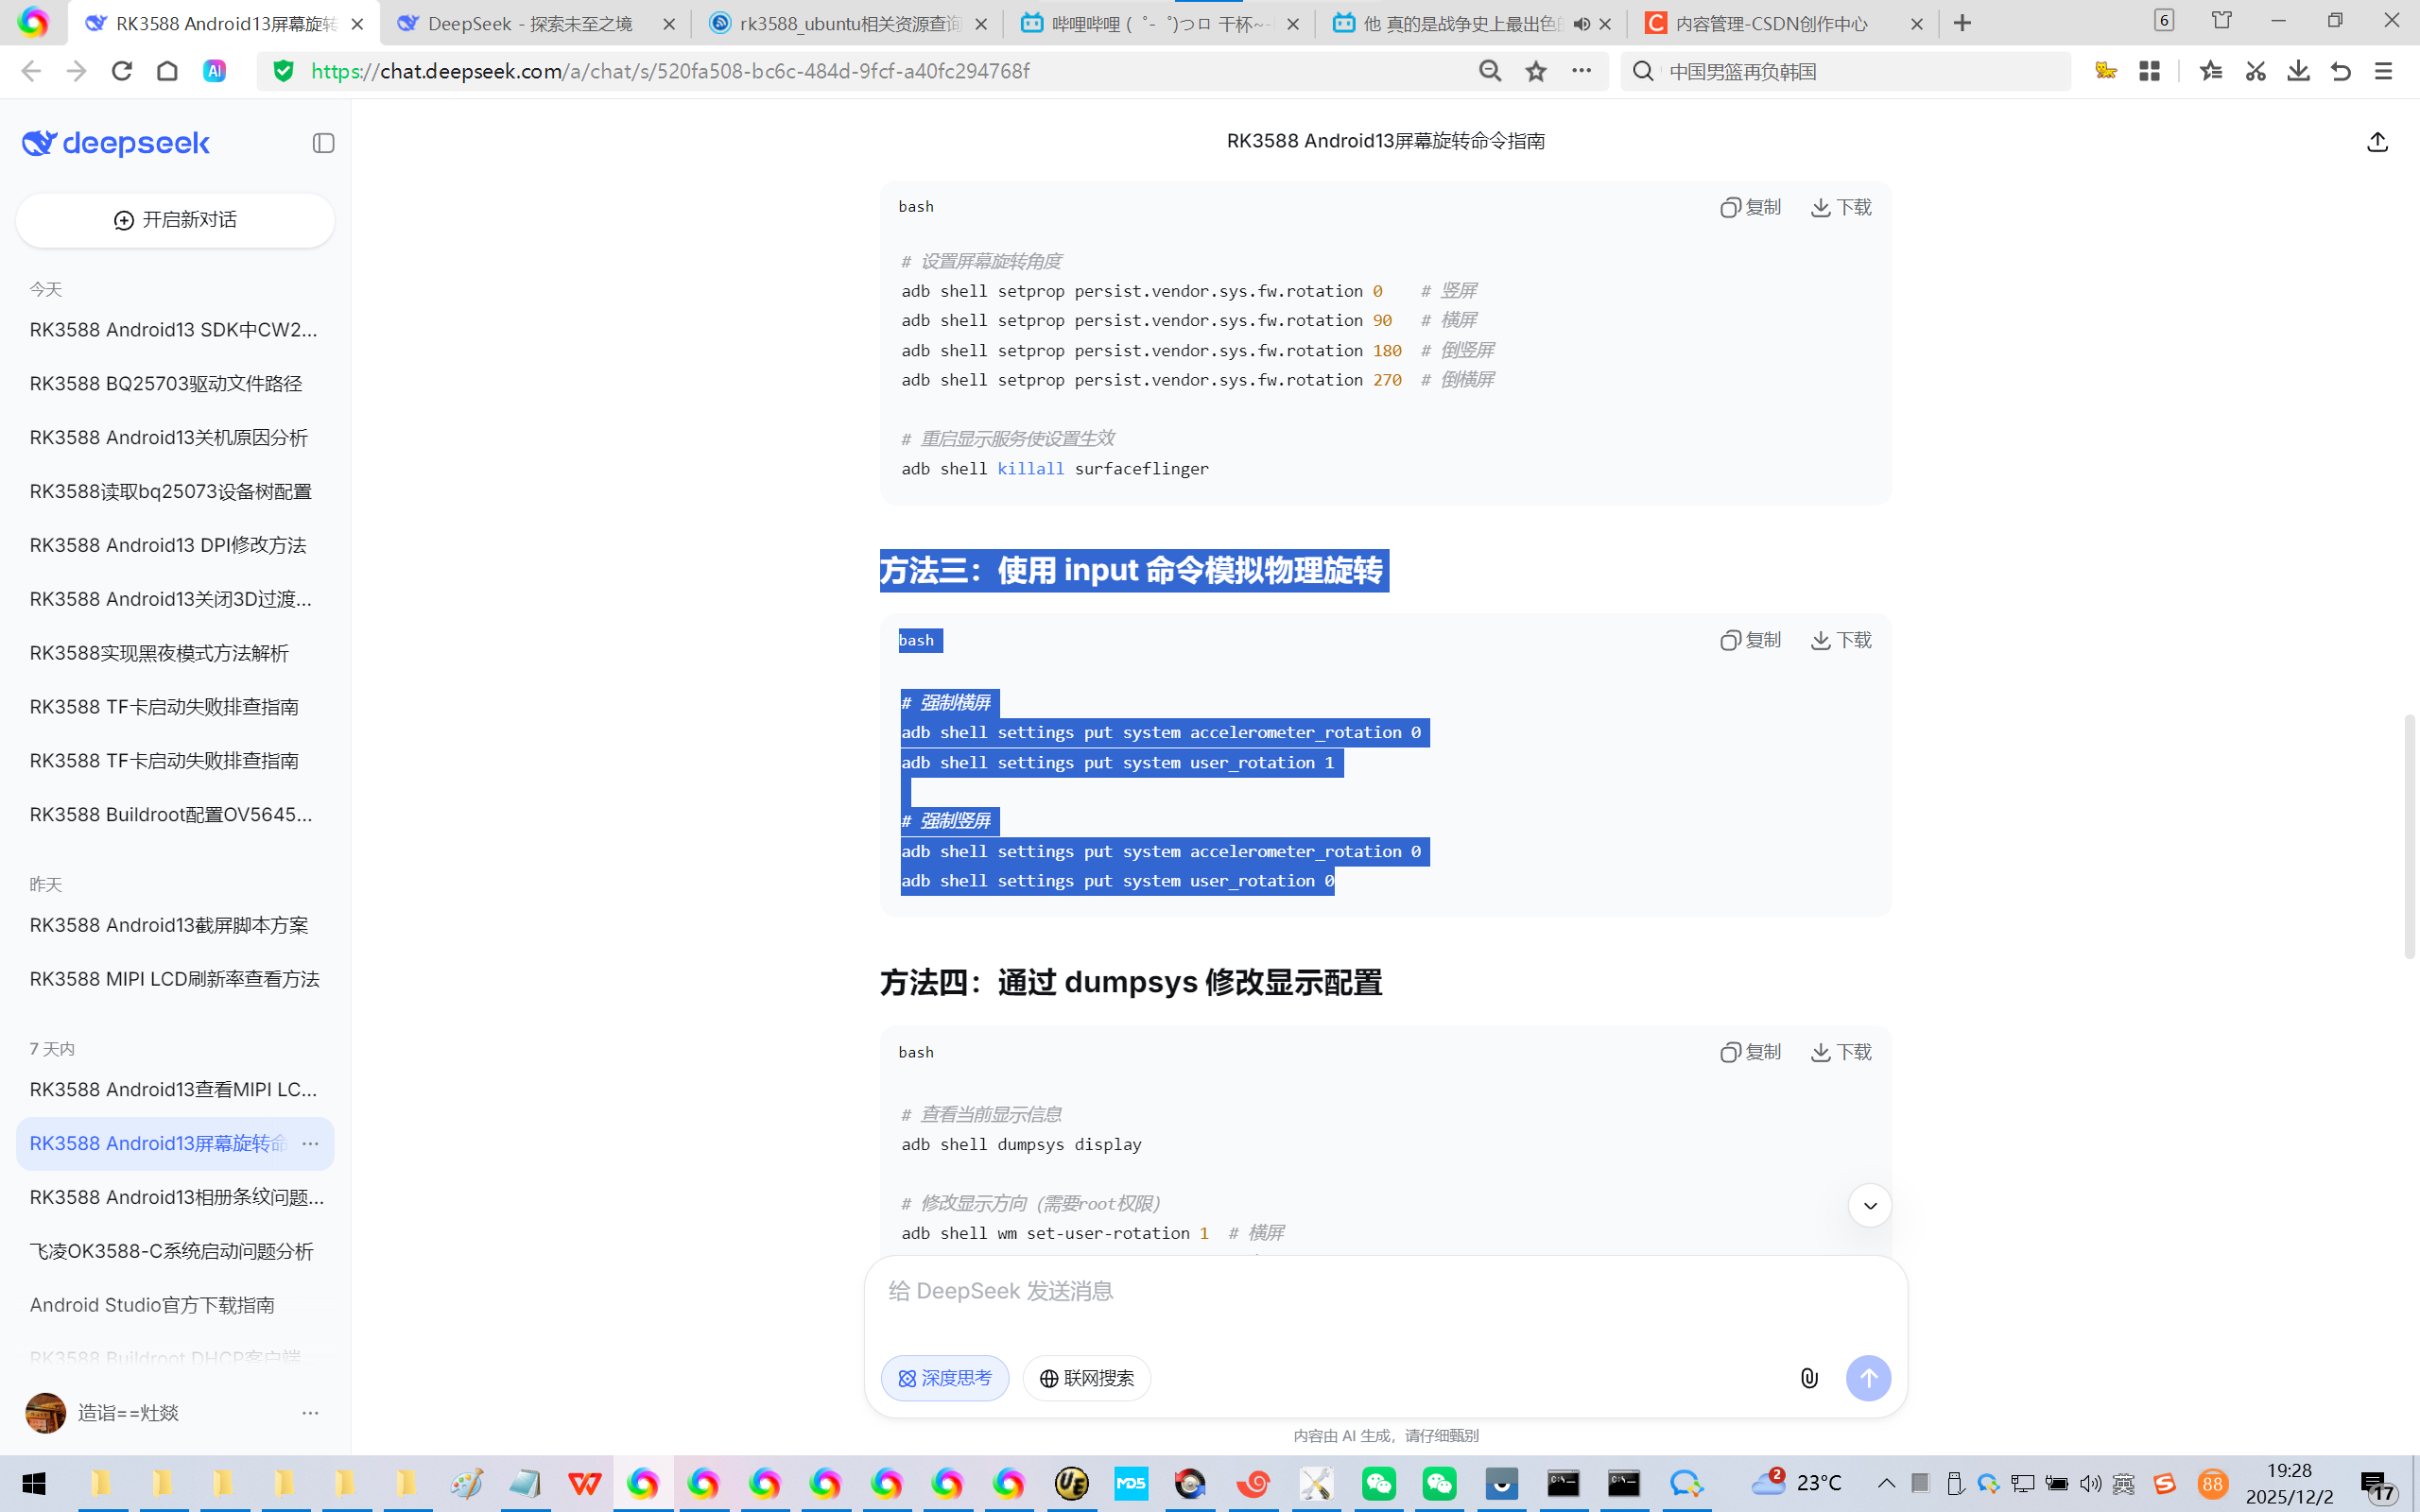Switch to the 内容管理-CSDN创作中心 tab
Viewport: 2420px width, 1512px height.
[x=1771, y=24]
